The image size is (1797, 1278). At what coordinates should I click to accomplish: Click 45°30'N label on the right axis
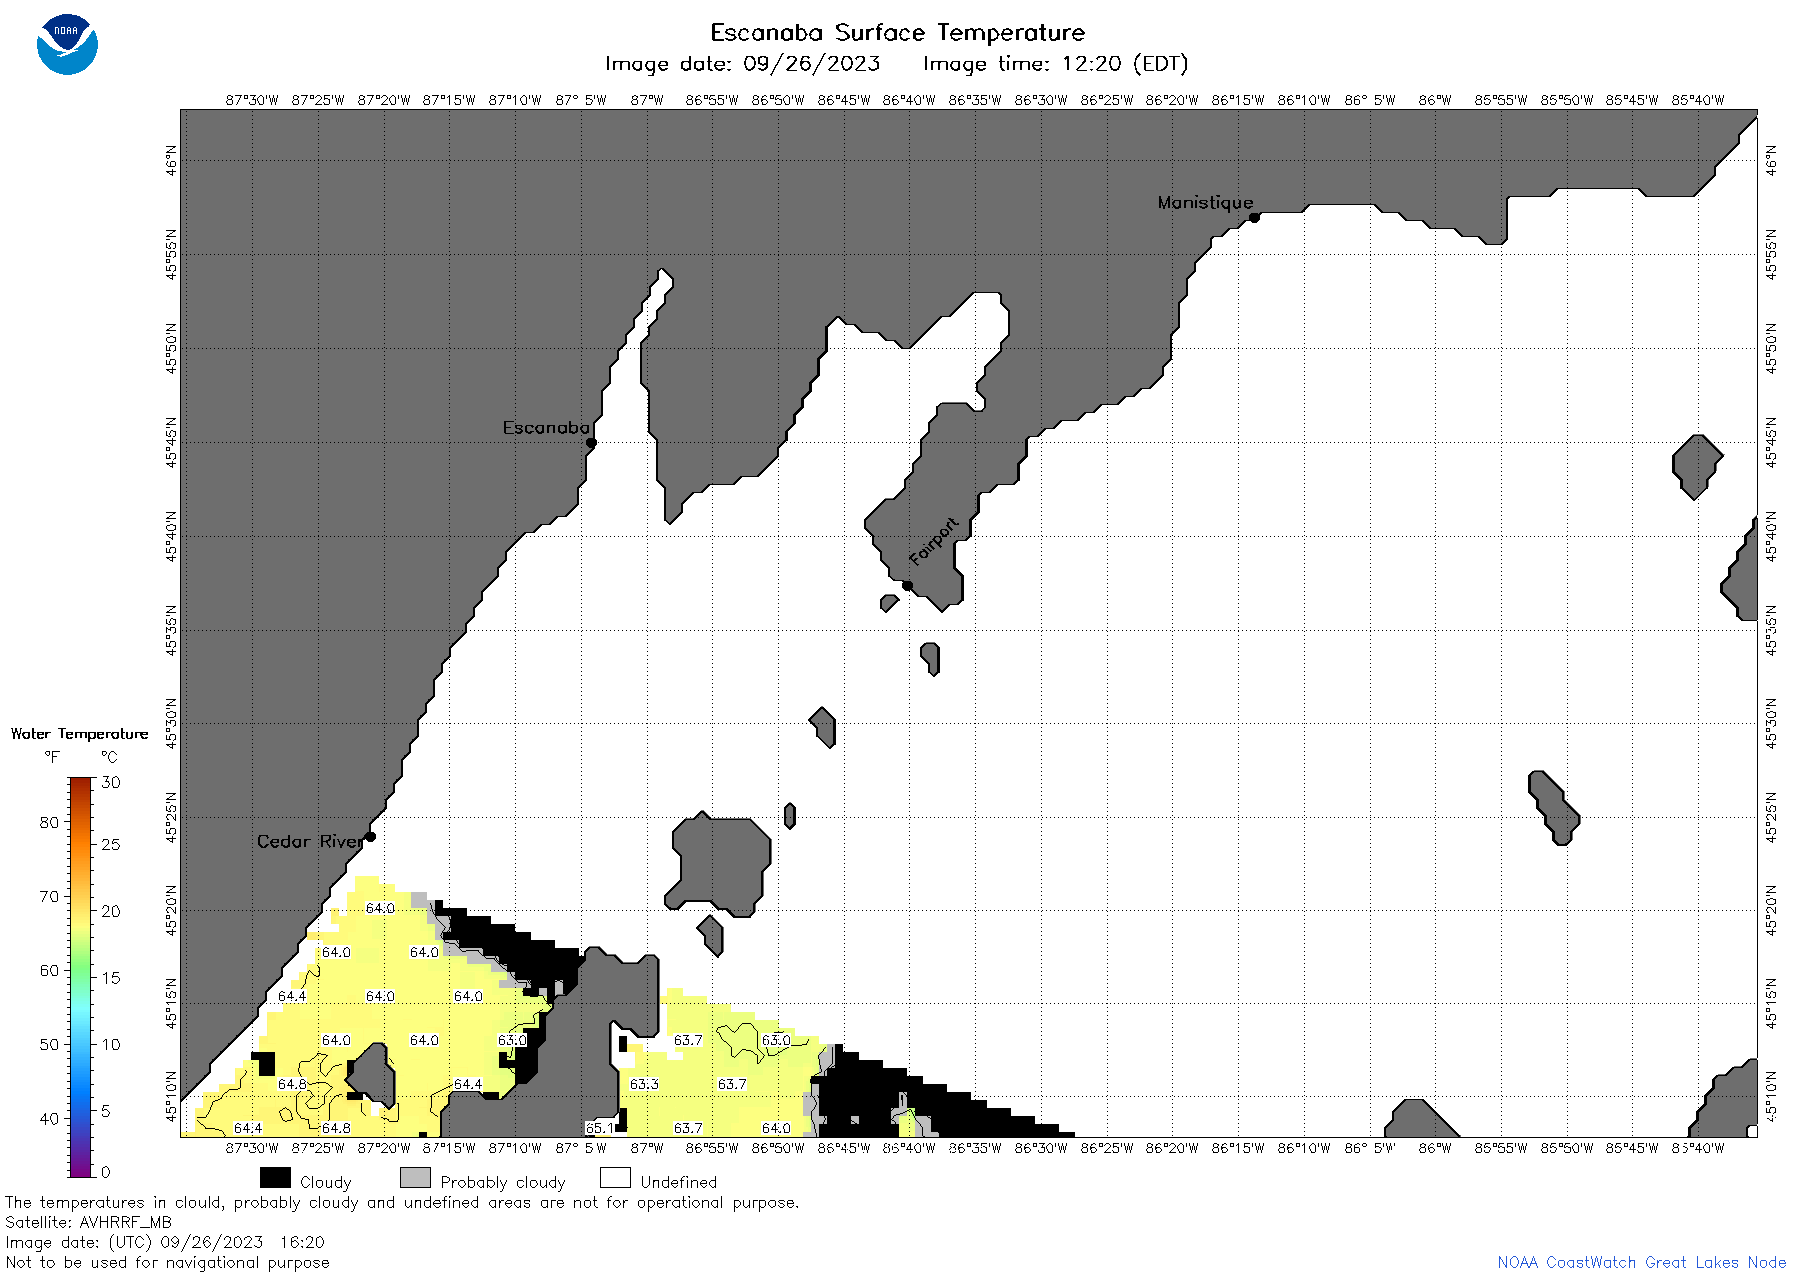point(1771,723)
